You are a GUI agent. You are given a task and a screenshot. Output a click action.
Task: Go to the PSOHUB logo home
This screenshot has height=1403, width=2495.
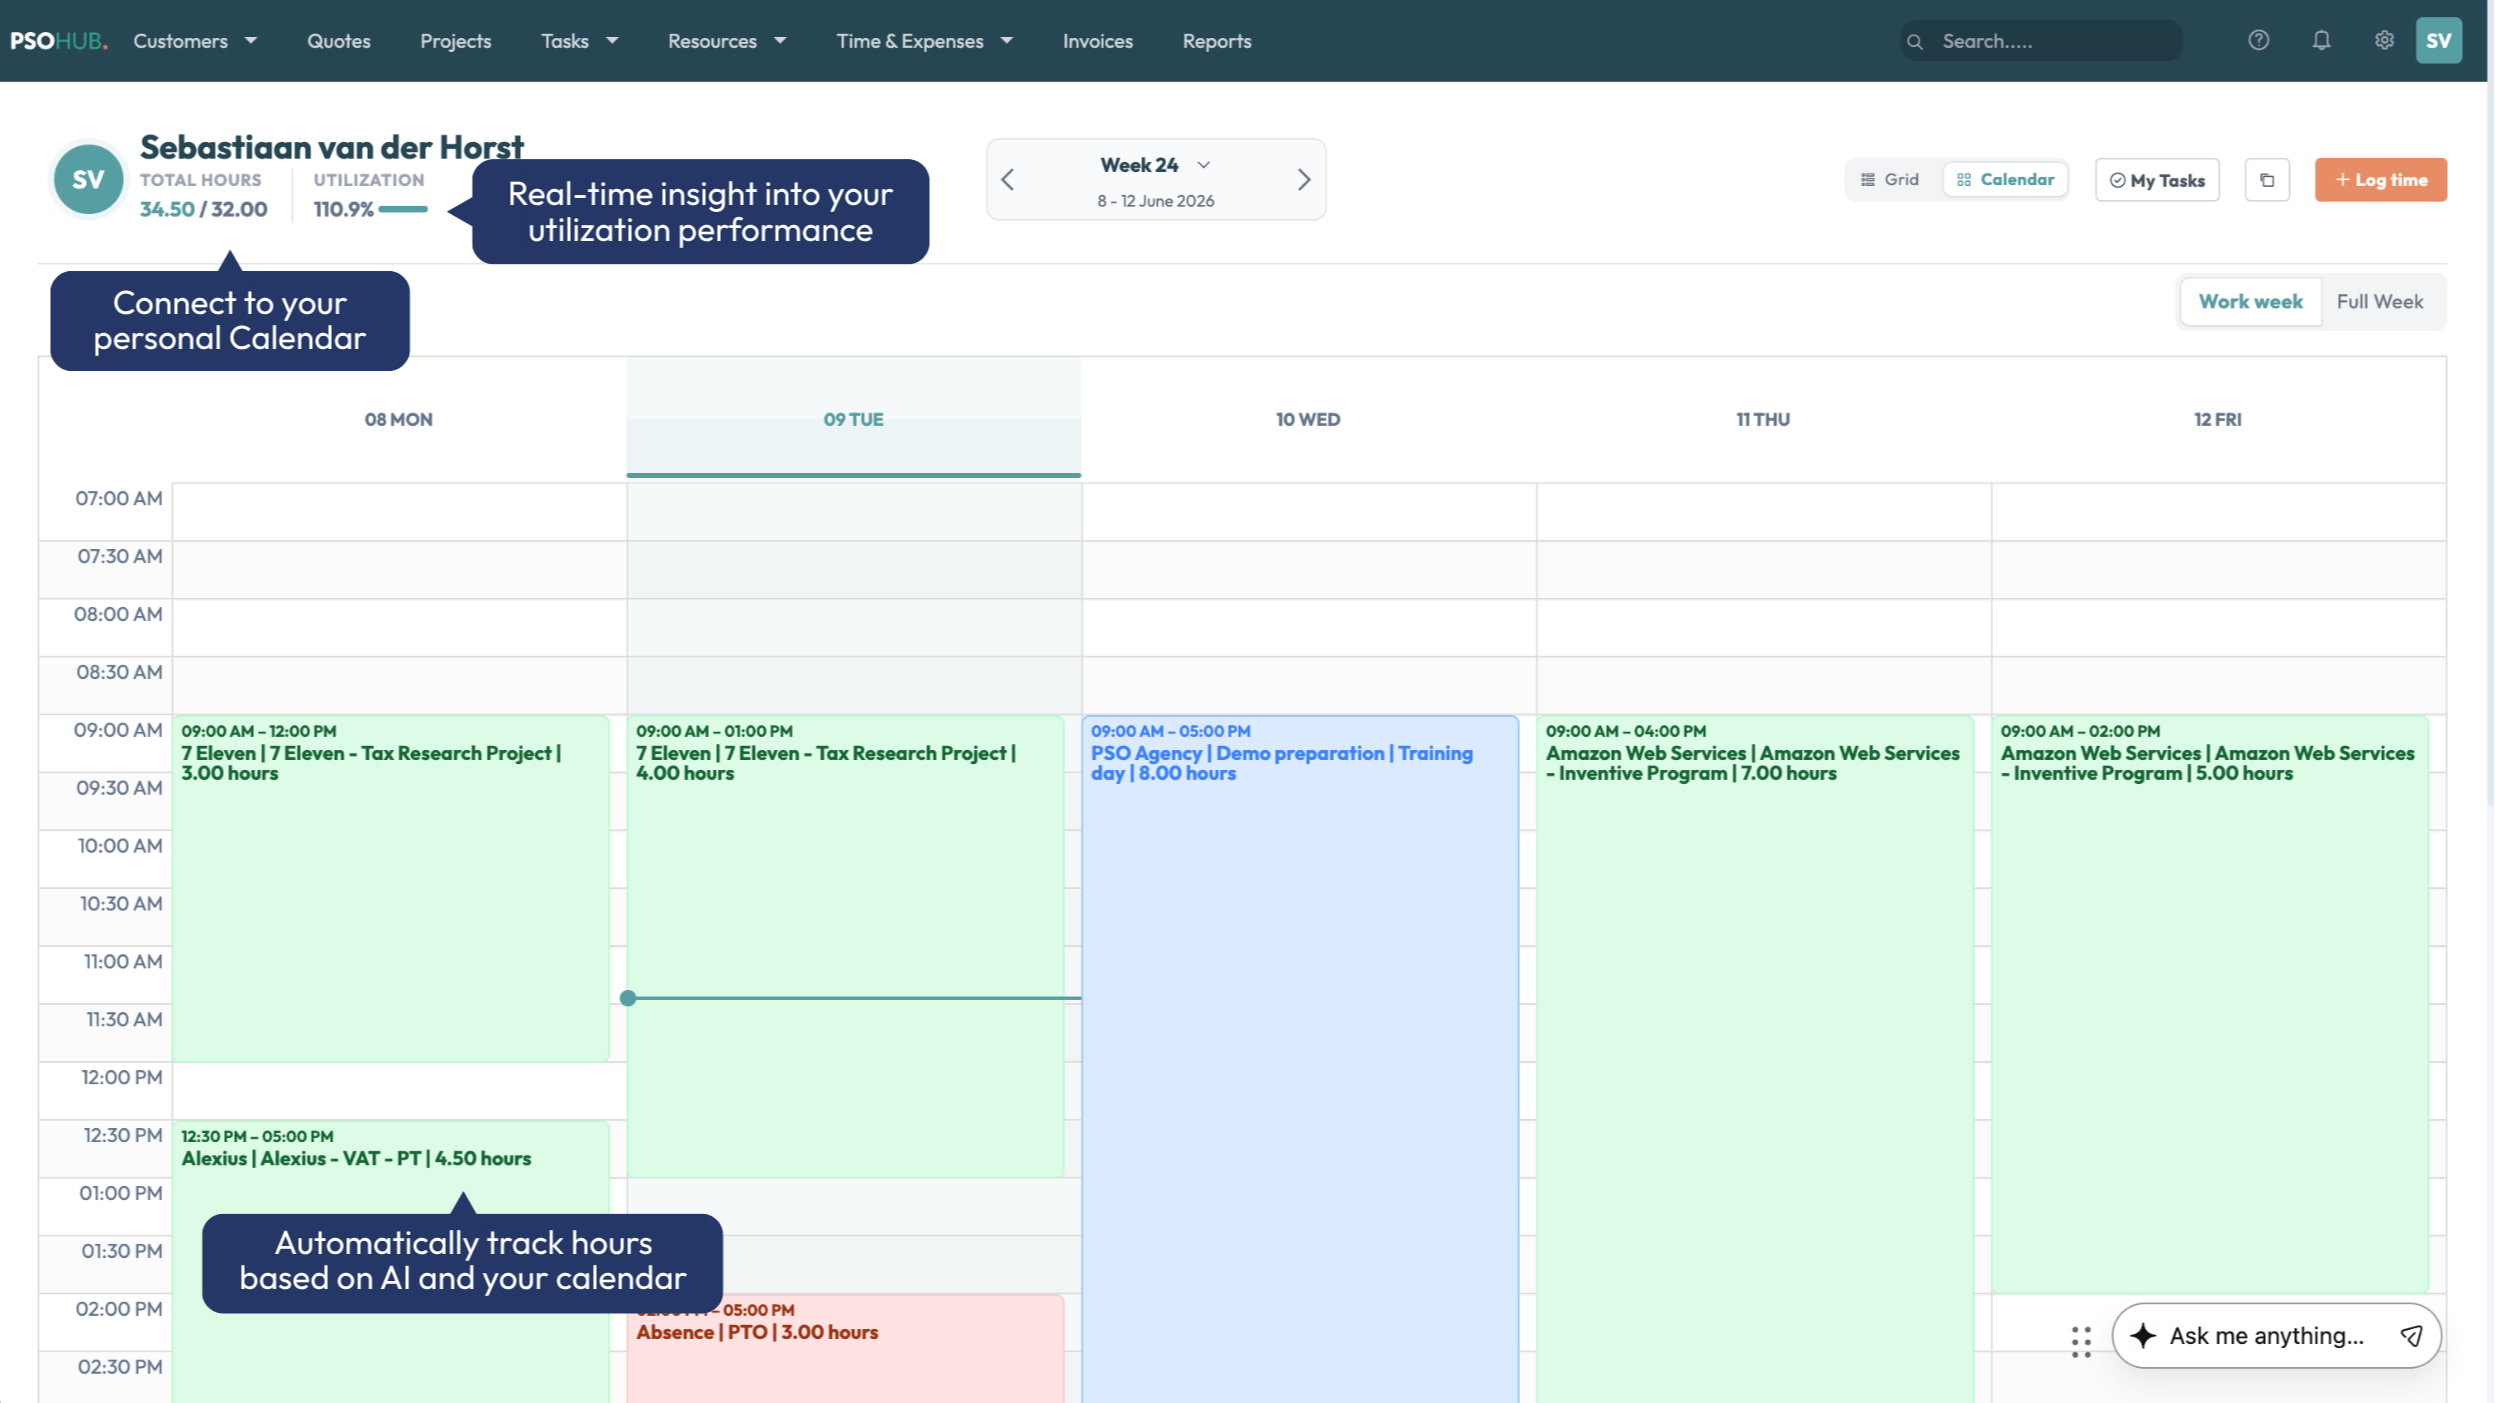point(59,41)
